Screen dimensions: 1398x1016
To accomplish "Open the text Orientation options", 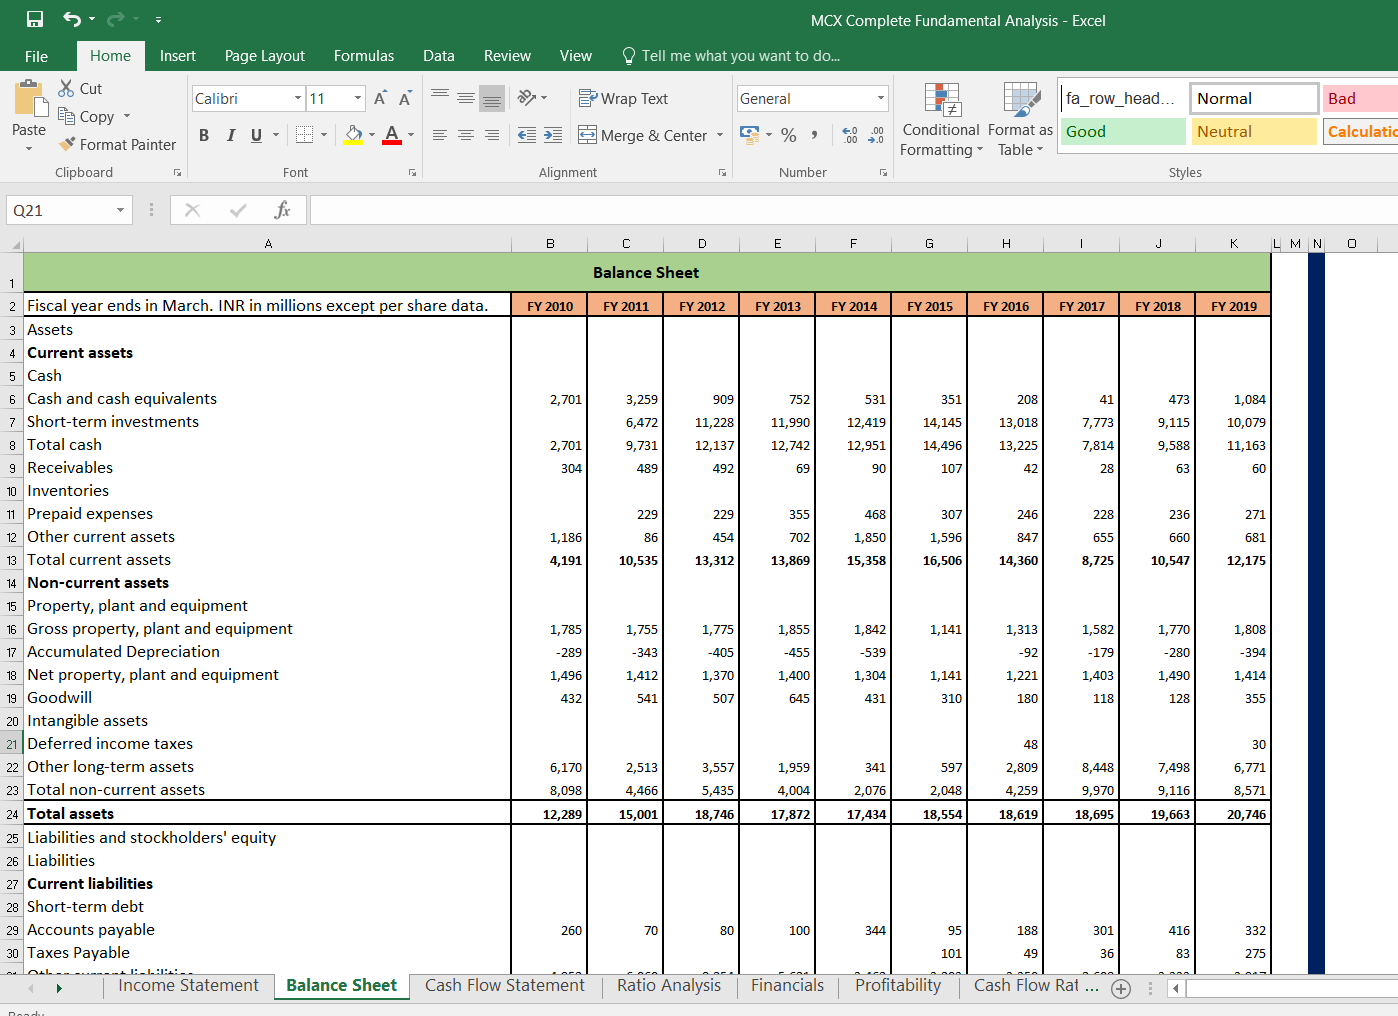I will pyautogui.click(x=533, y=97).
